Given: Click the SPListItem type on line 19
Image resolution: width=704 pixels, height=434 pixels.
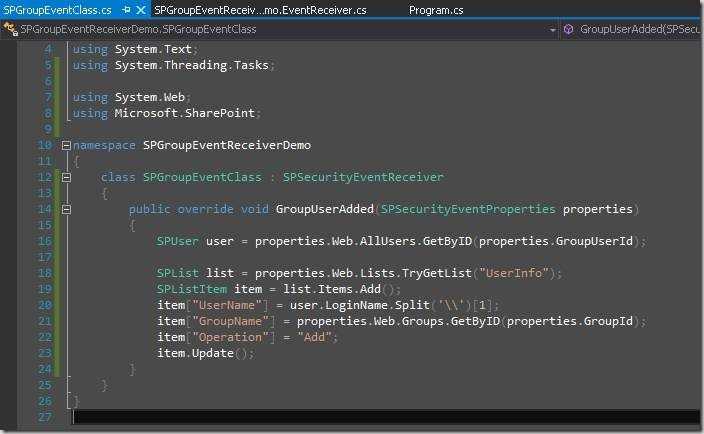Looking at the screenshot, I should [x=192, y=289].
